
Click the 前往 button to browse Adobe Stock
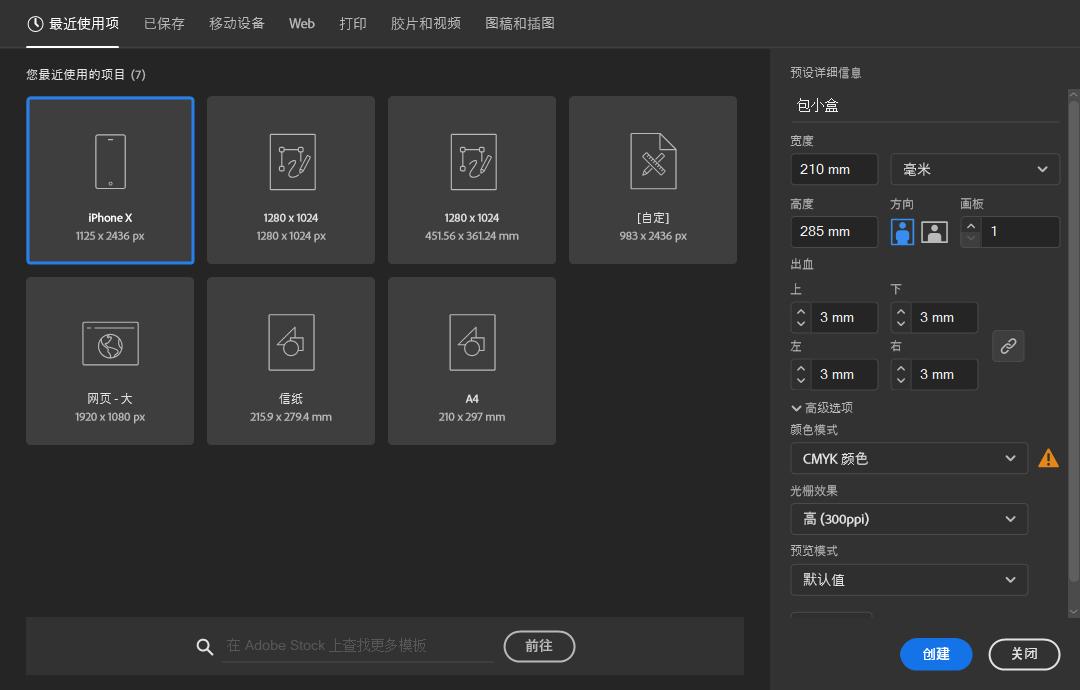click(539, 646)
